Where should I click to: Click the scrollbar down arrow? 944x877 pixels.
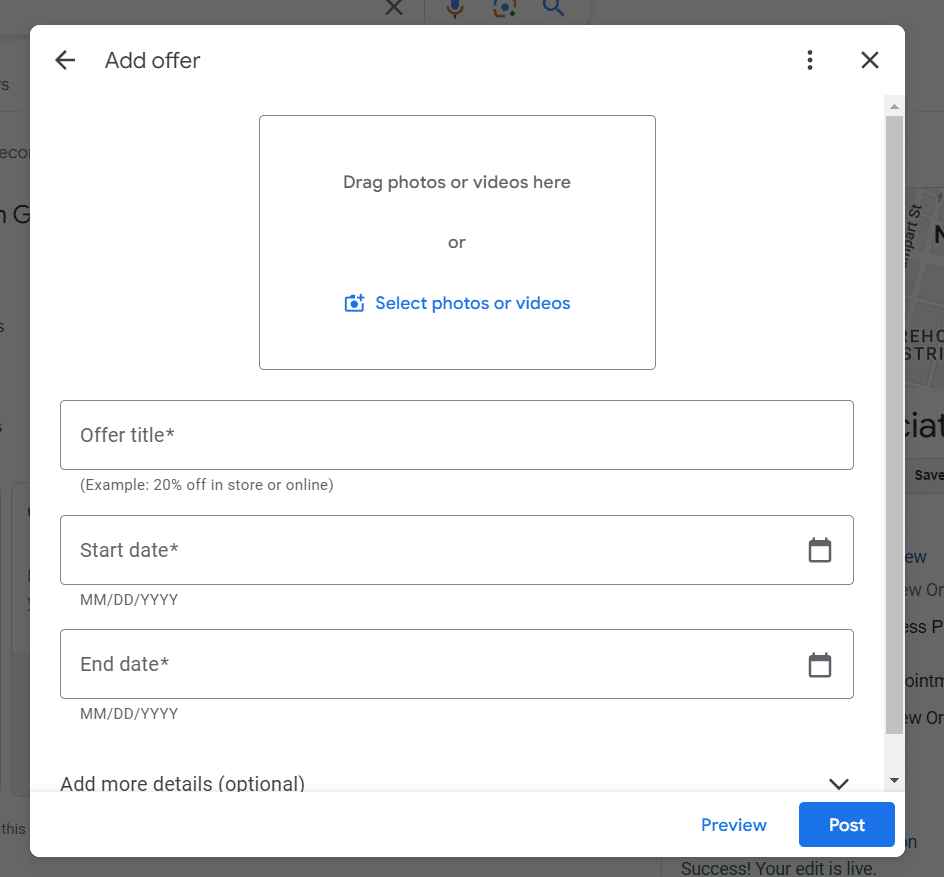894,780
